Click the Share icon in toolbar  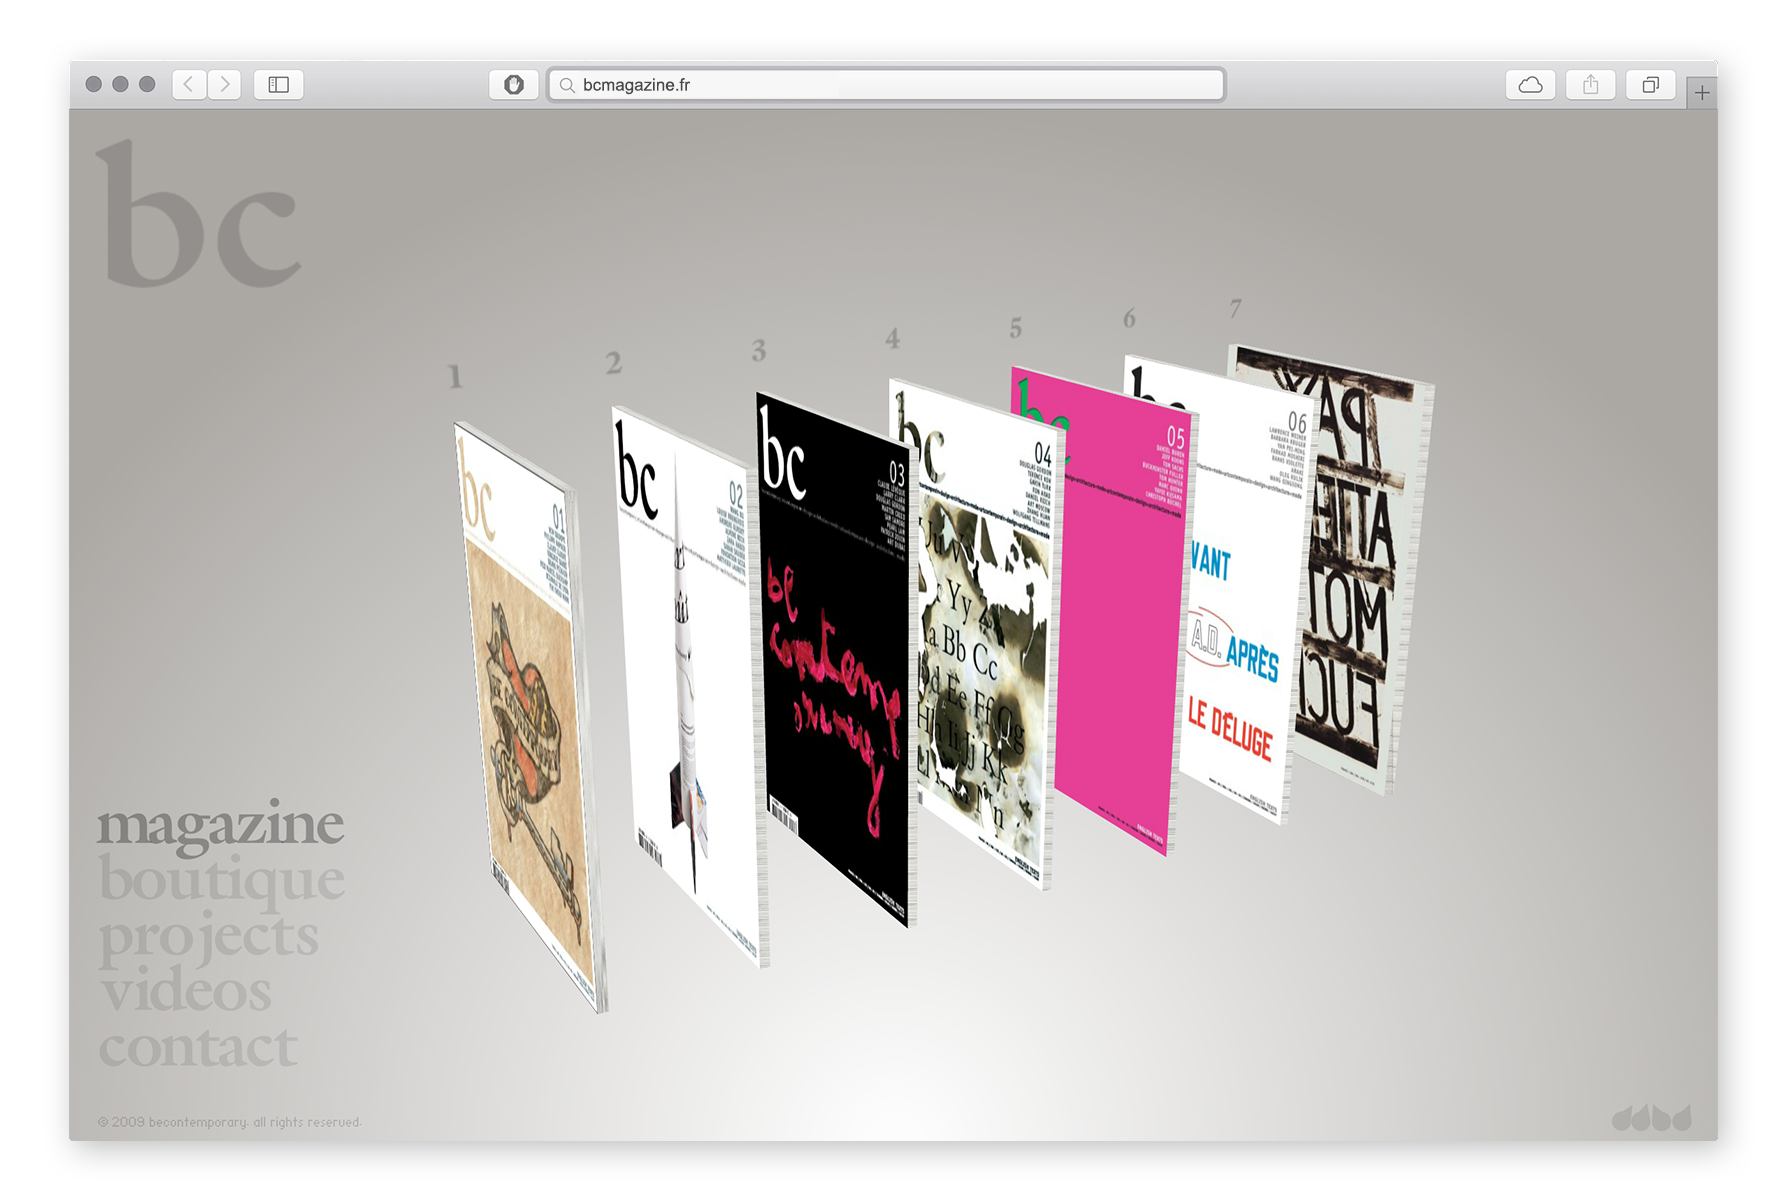point(1590,85)
